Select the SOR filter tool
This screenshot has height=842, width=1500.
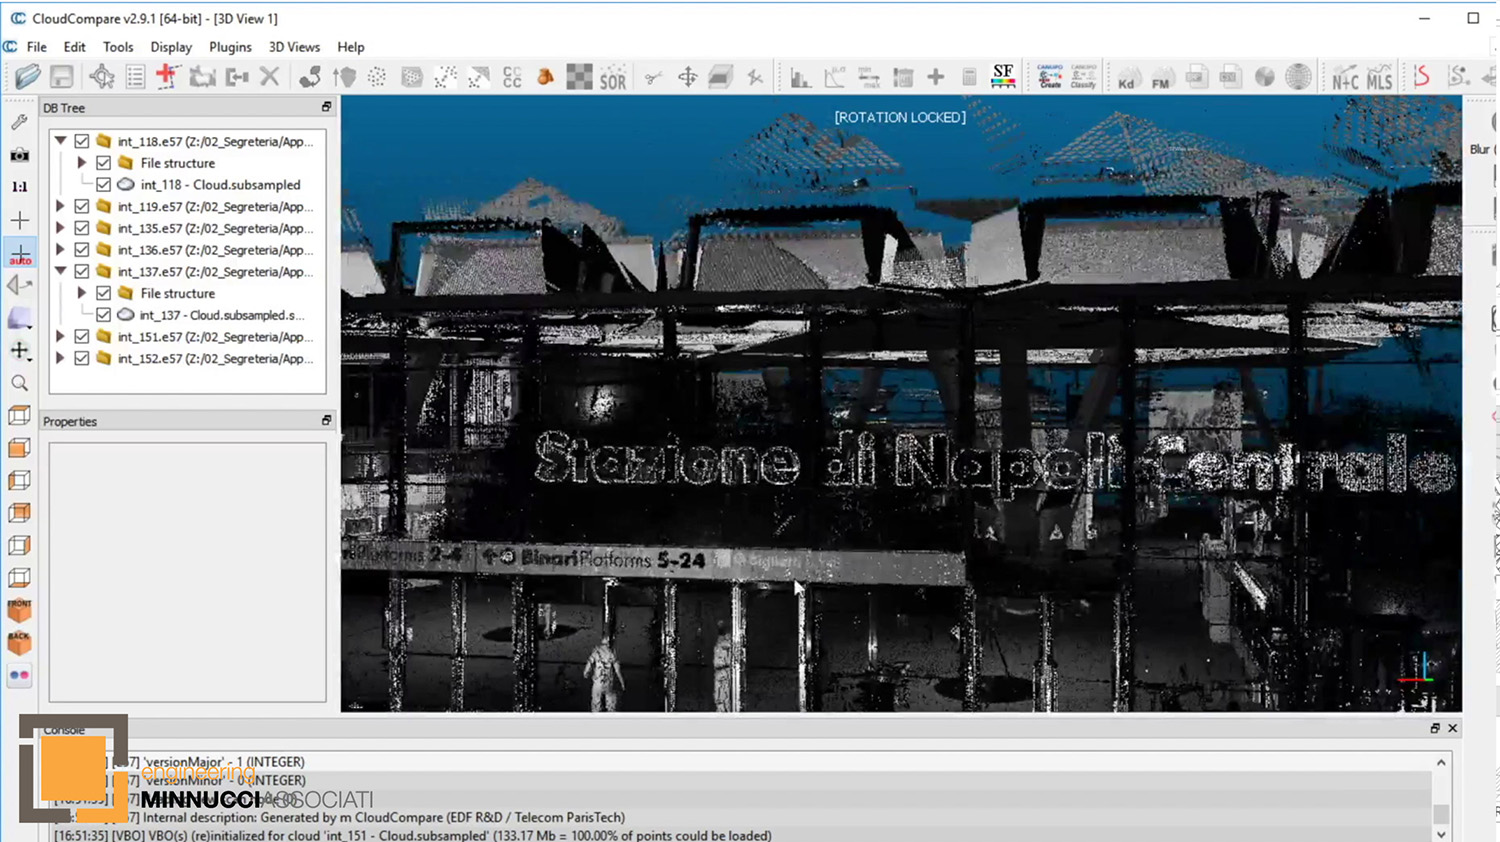click(x=613, y=78)
